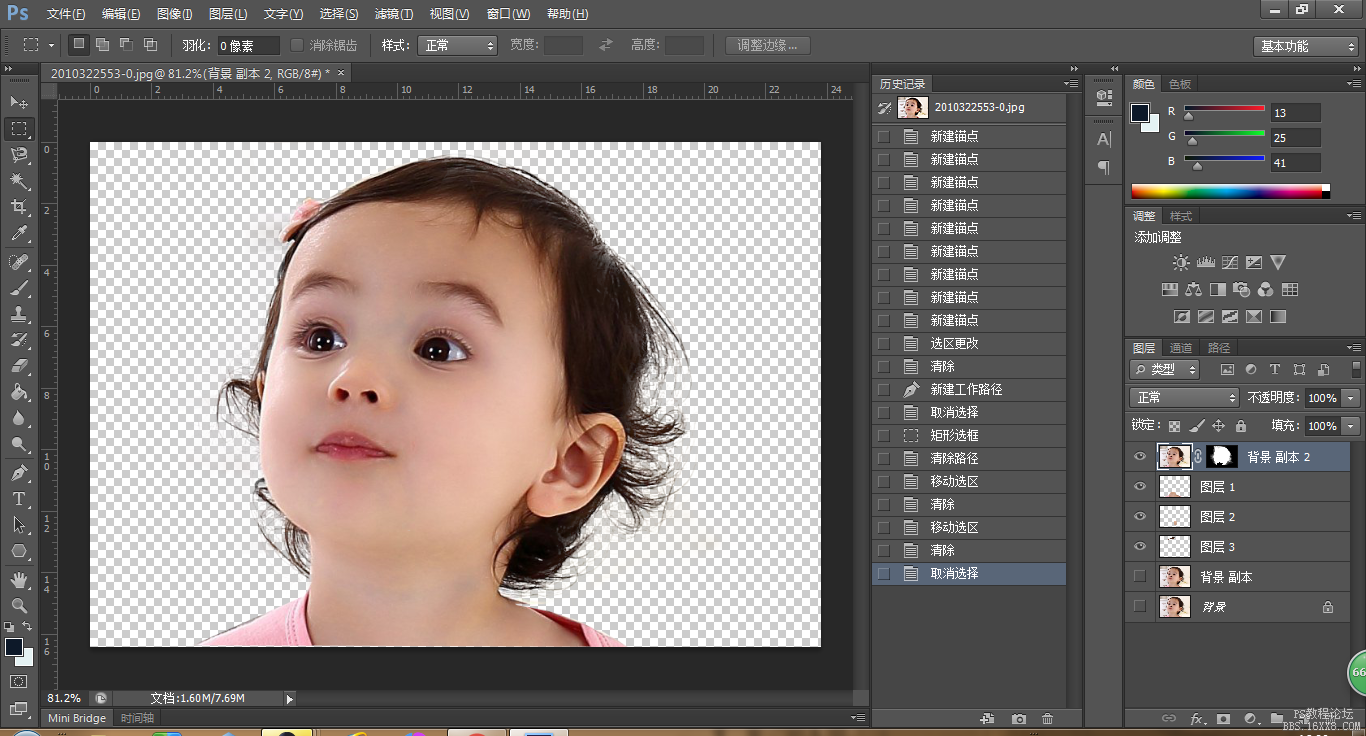Image resolution: width=1366 pixels, height=736 pixels.
Task: Click the layer mask thumbnail of 背景 副本 2
Action: click(1222, 457)
